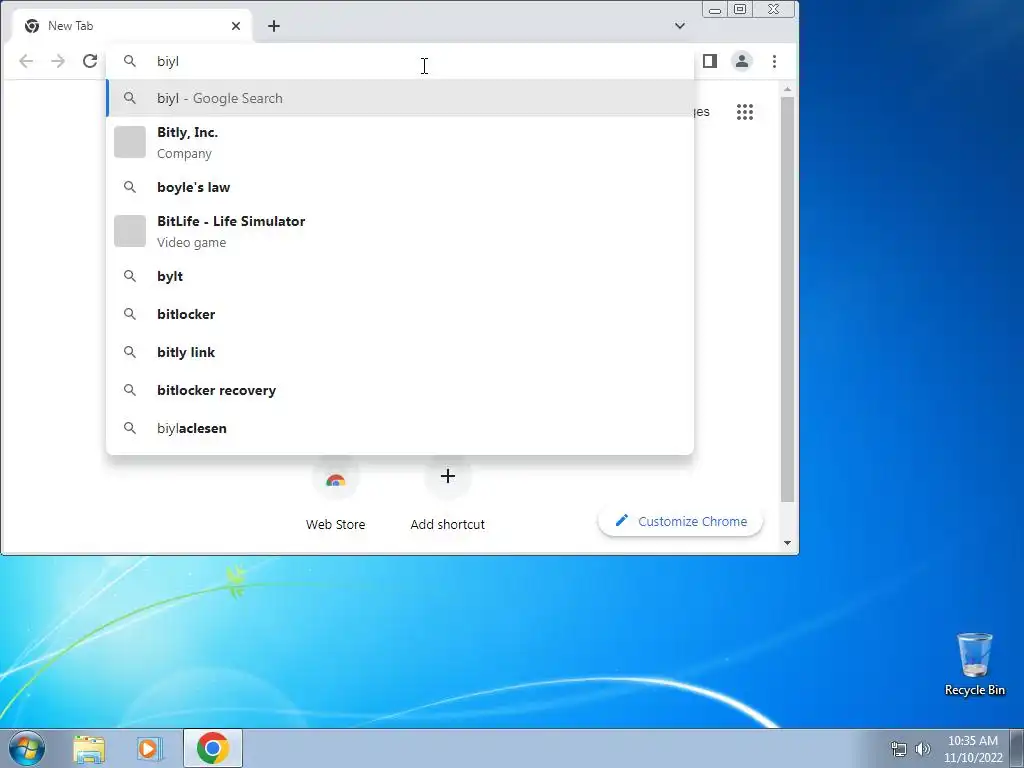Click search icon beside bitlocker recovery
This screenshot has height=768, width=1024.
tap(130, 390)
